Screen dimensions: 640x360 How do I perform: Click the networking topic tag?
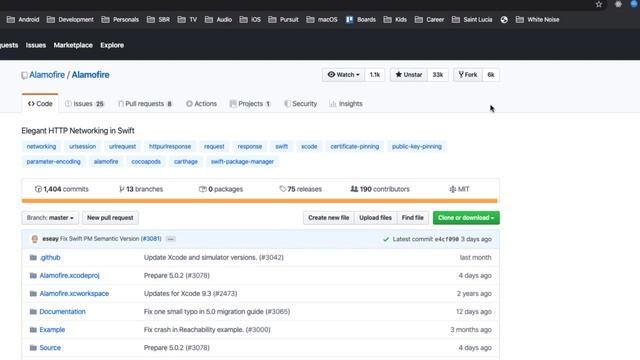pyautogui.click(x=41, y=147)
